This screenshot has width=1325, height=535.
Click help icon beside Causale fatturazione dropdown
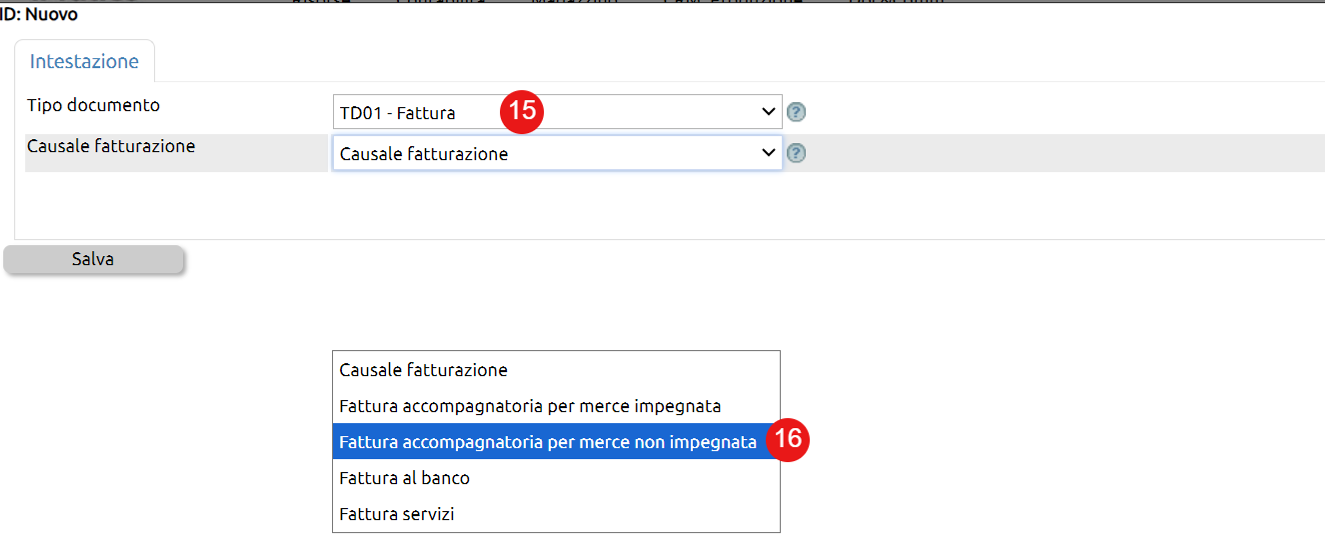[x=796, y=153]
